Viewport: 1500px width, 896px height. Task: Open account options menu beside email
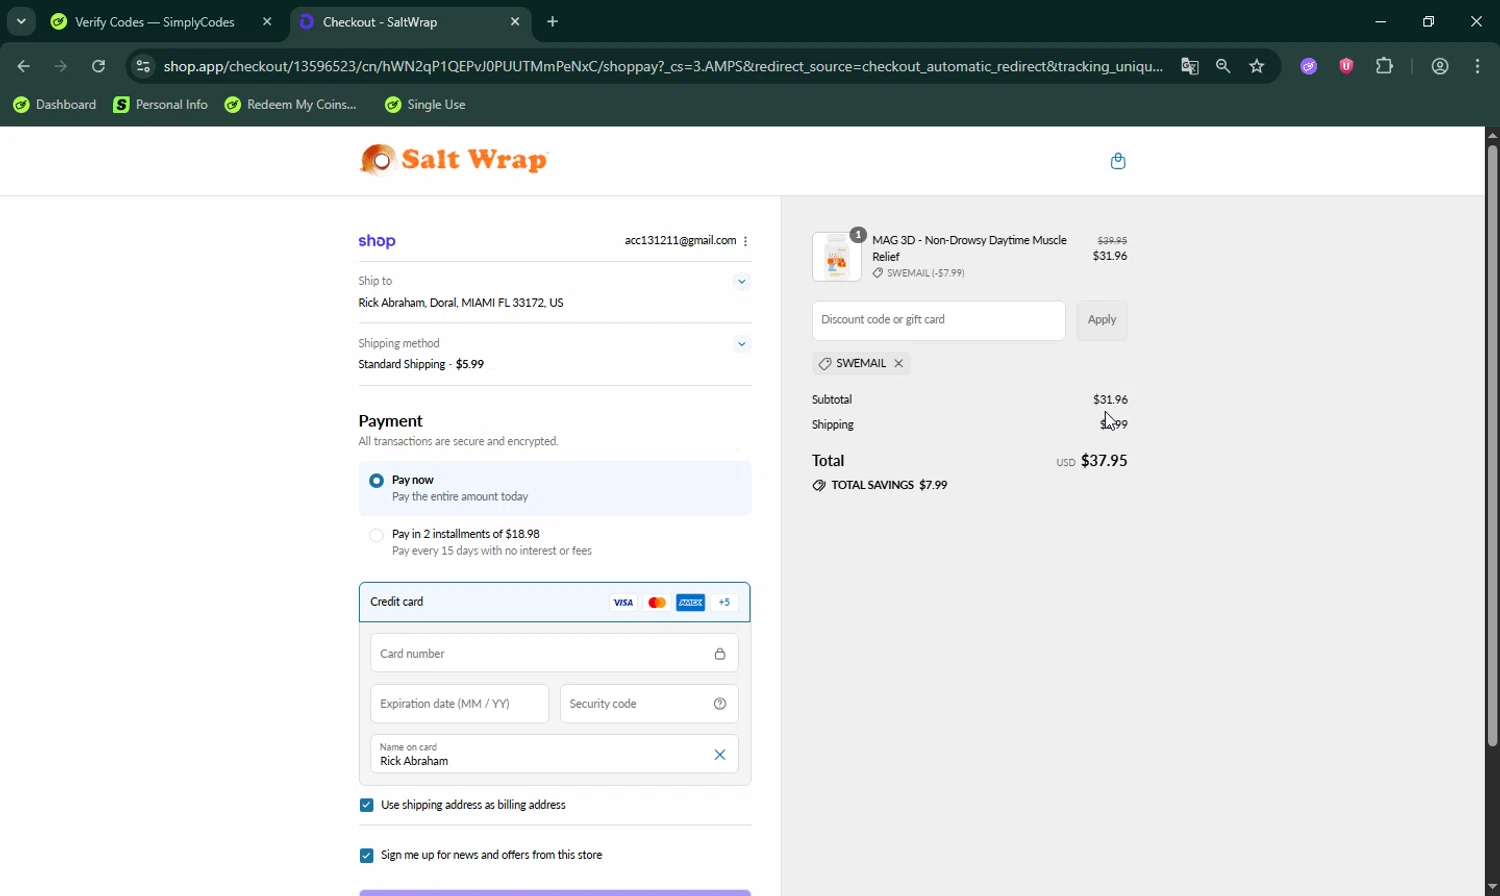[746, 241]
